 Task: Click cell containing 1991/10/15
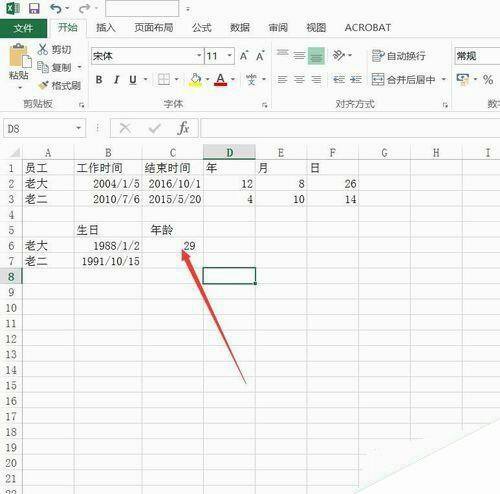[108, 261]
